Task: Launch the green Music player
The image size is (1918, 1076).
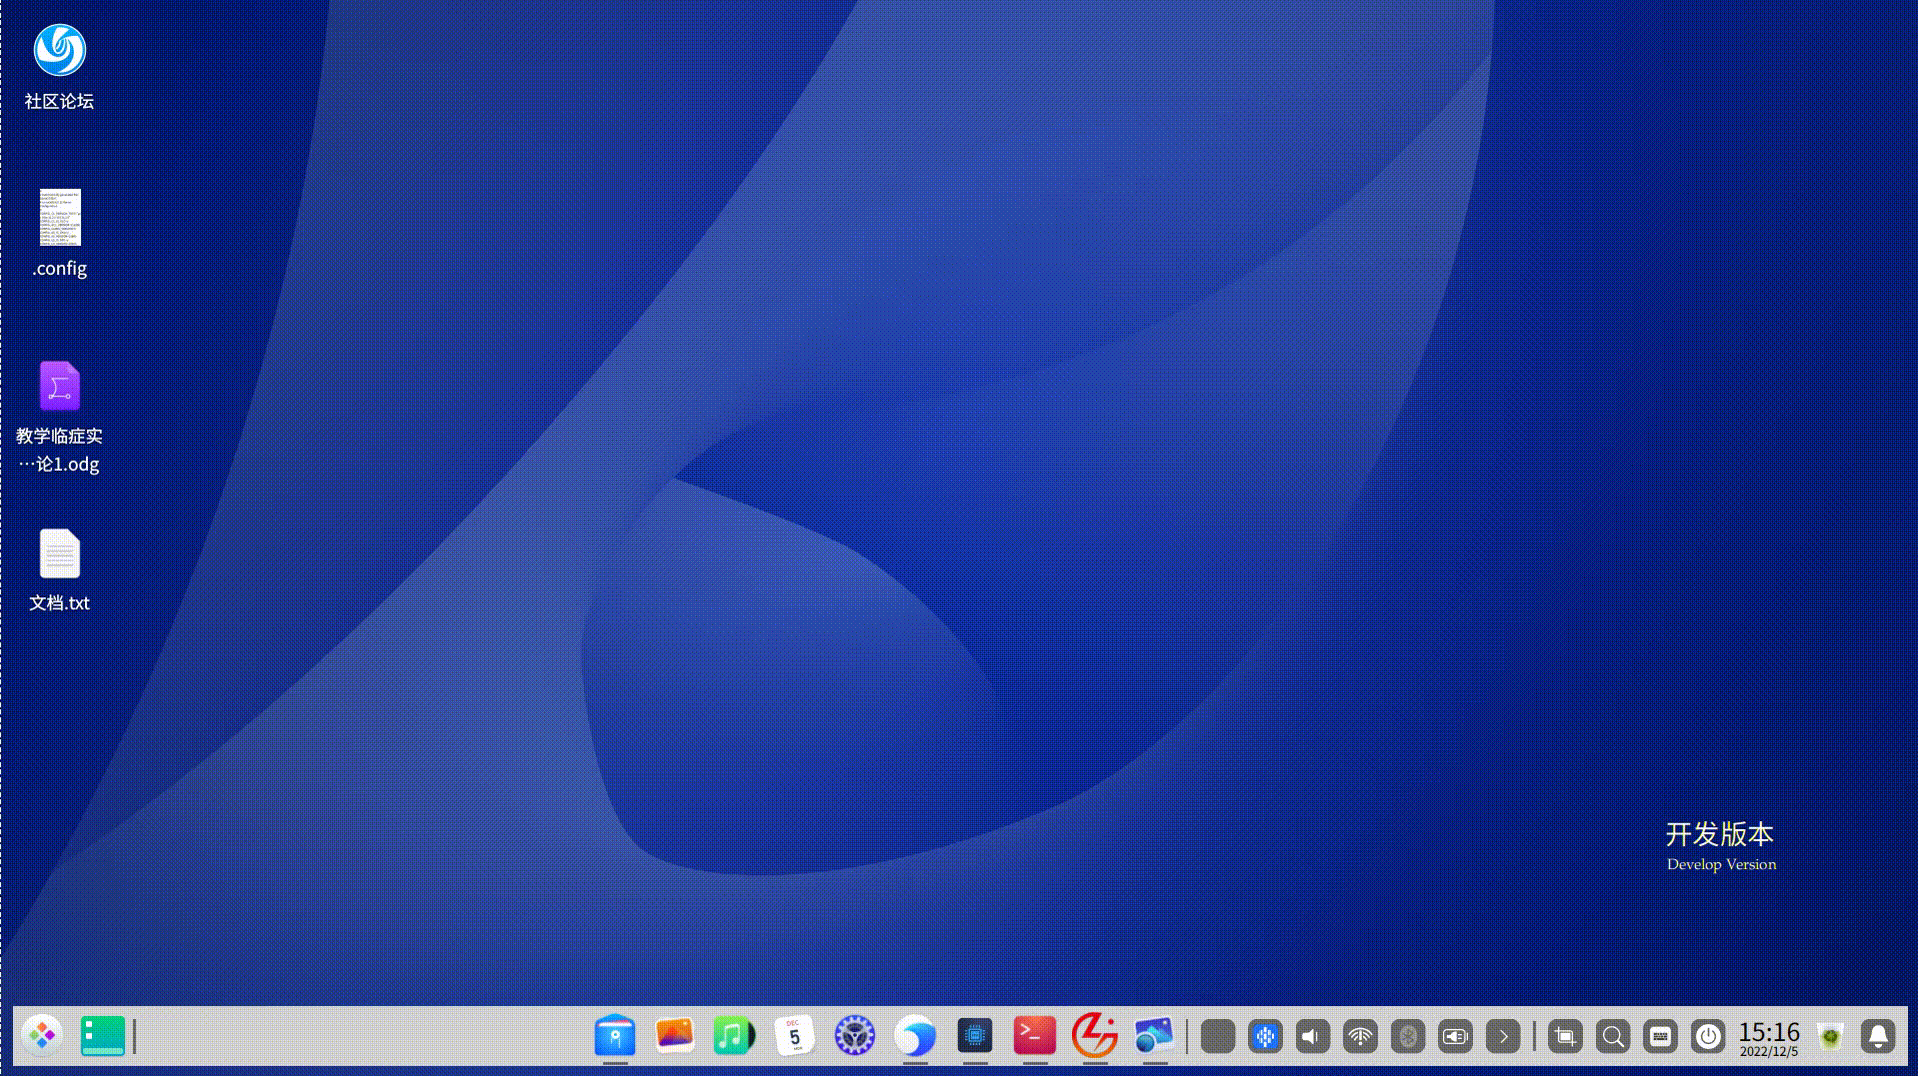Action: (x=734, y=1036)
